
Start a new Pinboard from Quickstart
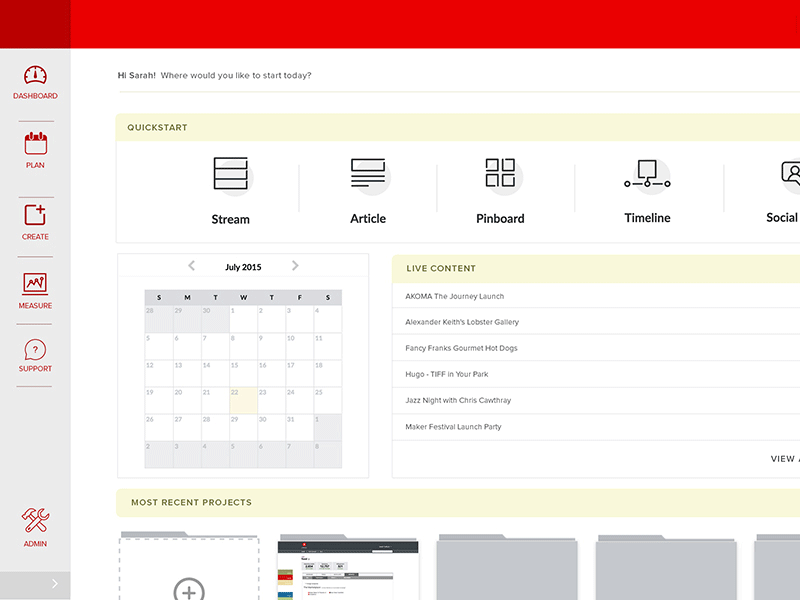[500, 191]
